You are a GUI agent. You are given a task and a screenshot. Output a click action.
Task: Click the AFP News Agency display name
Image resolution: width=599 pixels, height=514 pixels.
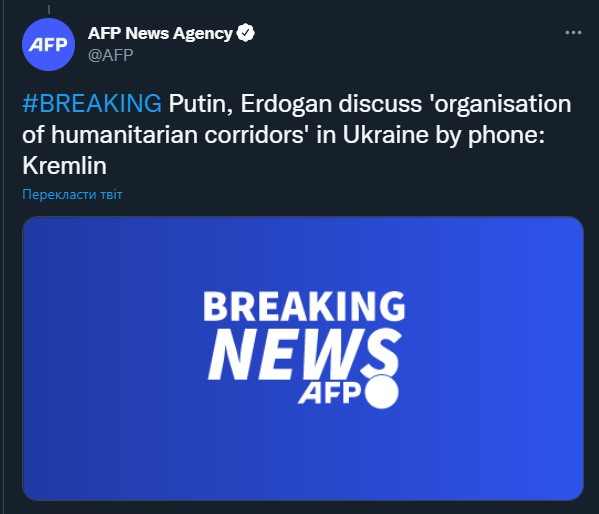pos(160,33)
